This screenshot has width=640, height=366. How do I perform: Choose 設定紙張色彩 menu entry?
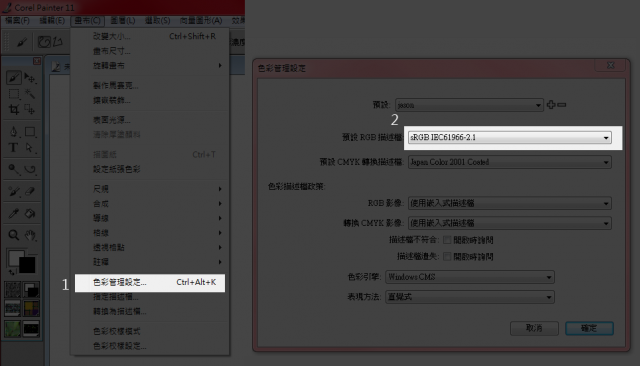150,169
